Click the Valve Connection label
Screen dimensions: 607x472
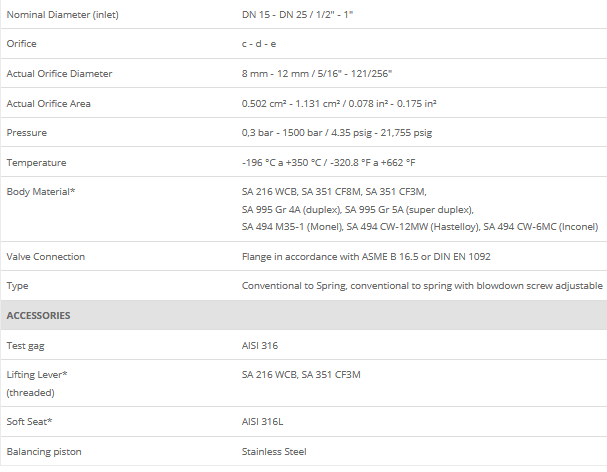click(x=46, y=256)
